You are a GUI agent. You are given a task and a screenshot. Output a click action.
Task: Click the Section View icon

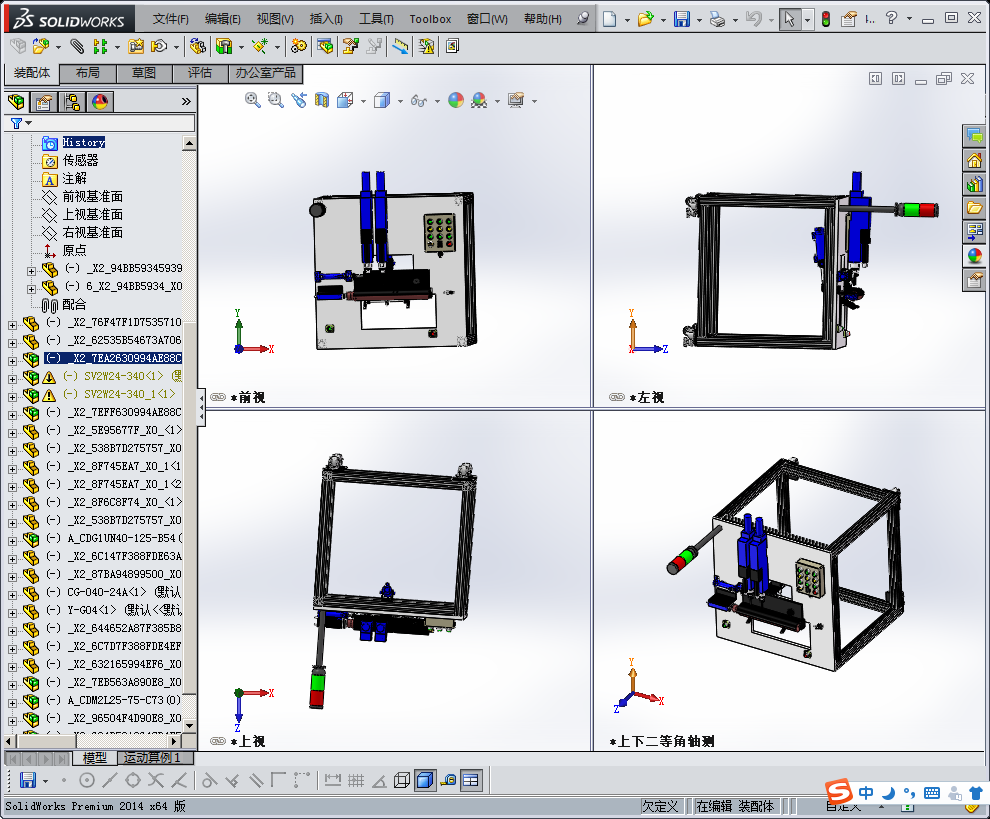(x=322, y=100)
